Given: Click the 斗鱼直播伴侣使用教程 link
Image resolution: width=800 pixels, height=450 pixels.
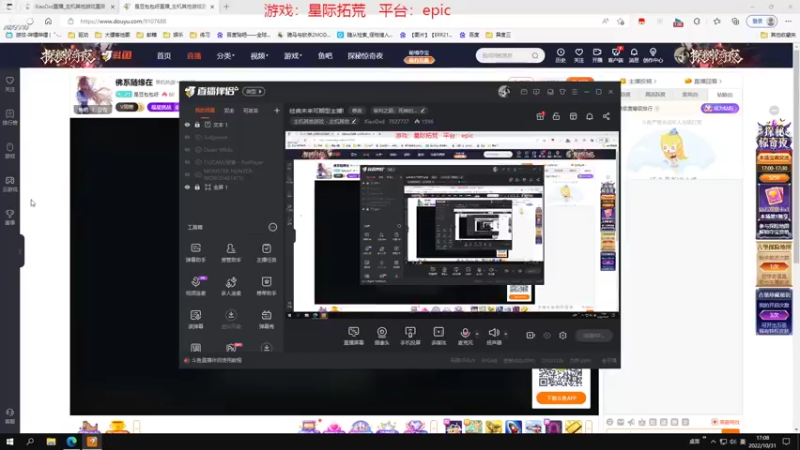Looking at the screenshot, I should (216, 360).
